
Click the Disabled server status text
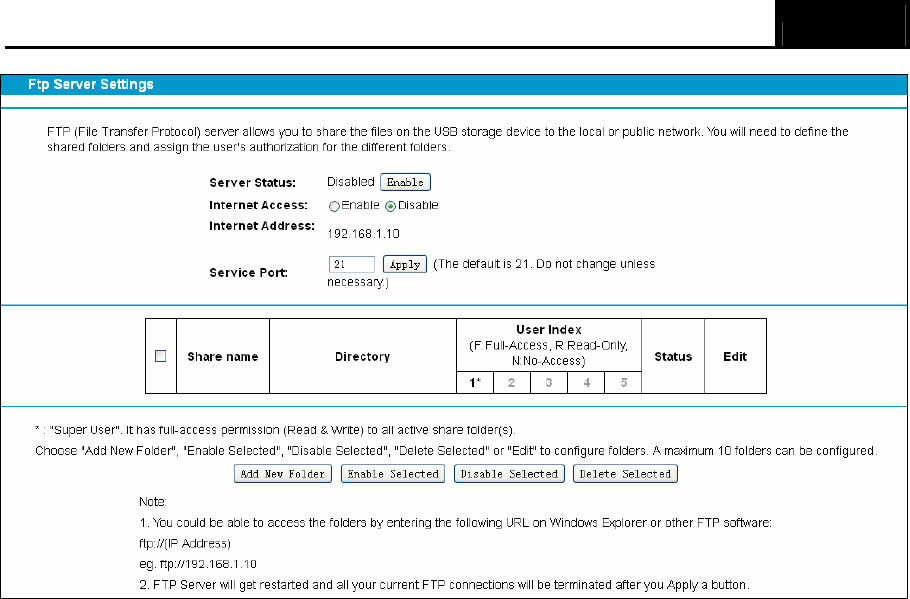[351, 182]
